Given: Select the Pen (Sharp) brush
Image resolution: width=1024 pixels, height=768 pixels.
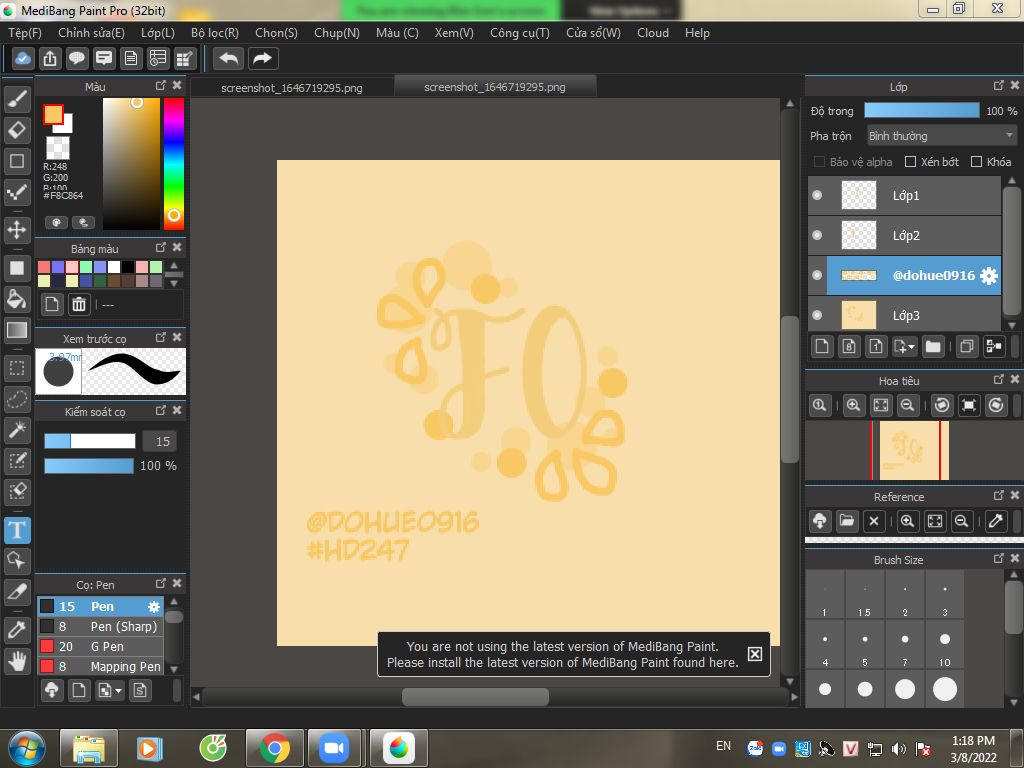Looking at the screenshot, I should [x=101, y=626].
